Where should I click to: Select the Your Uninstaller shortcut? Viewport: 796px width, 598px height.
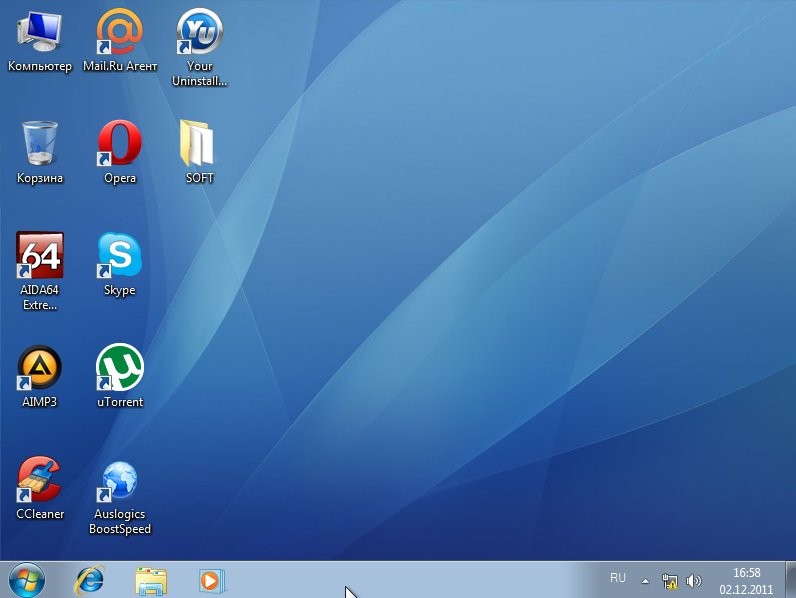[200, 47]
